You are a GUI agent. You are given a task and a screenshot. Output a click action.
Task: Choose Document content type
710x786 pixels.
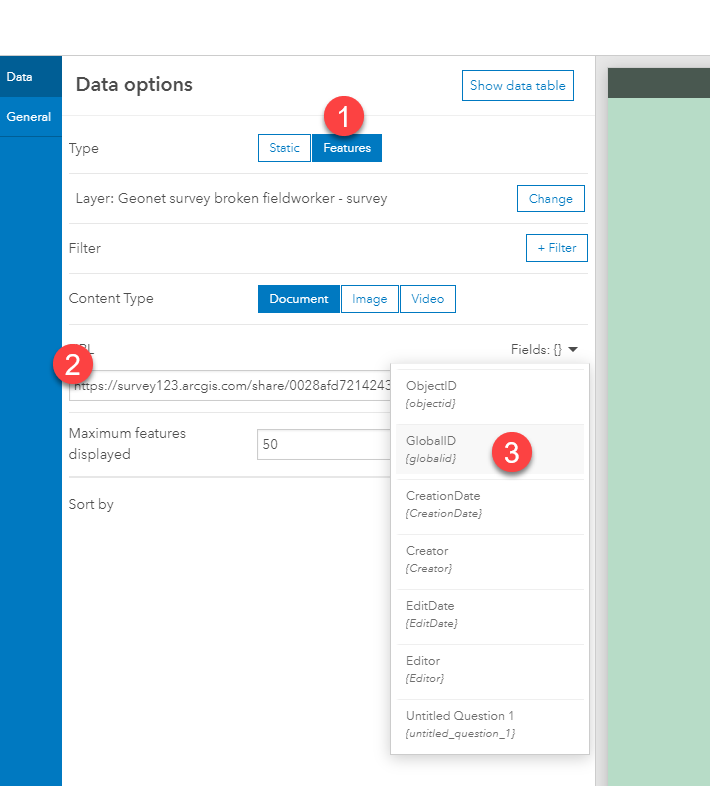(x=299, y=299)
